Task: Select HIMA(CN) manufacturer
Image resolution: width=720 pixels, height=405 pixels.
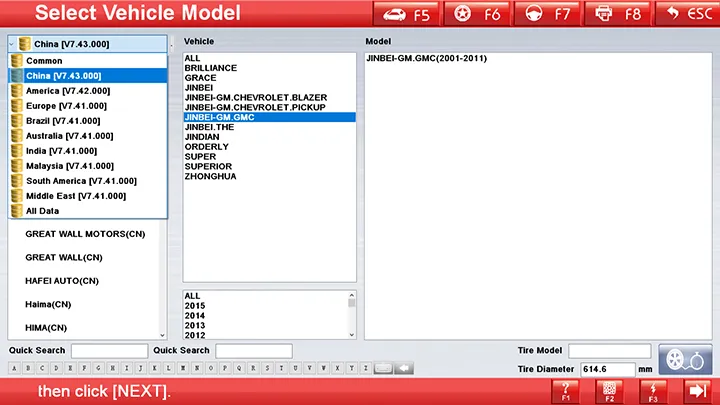Action: pos(46,328)
